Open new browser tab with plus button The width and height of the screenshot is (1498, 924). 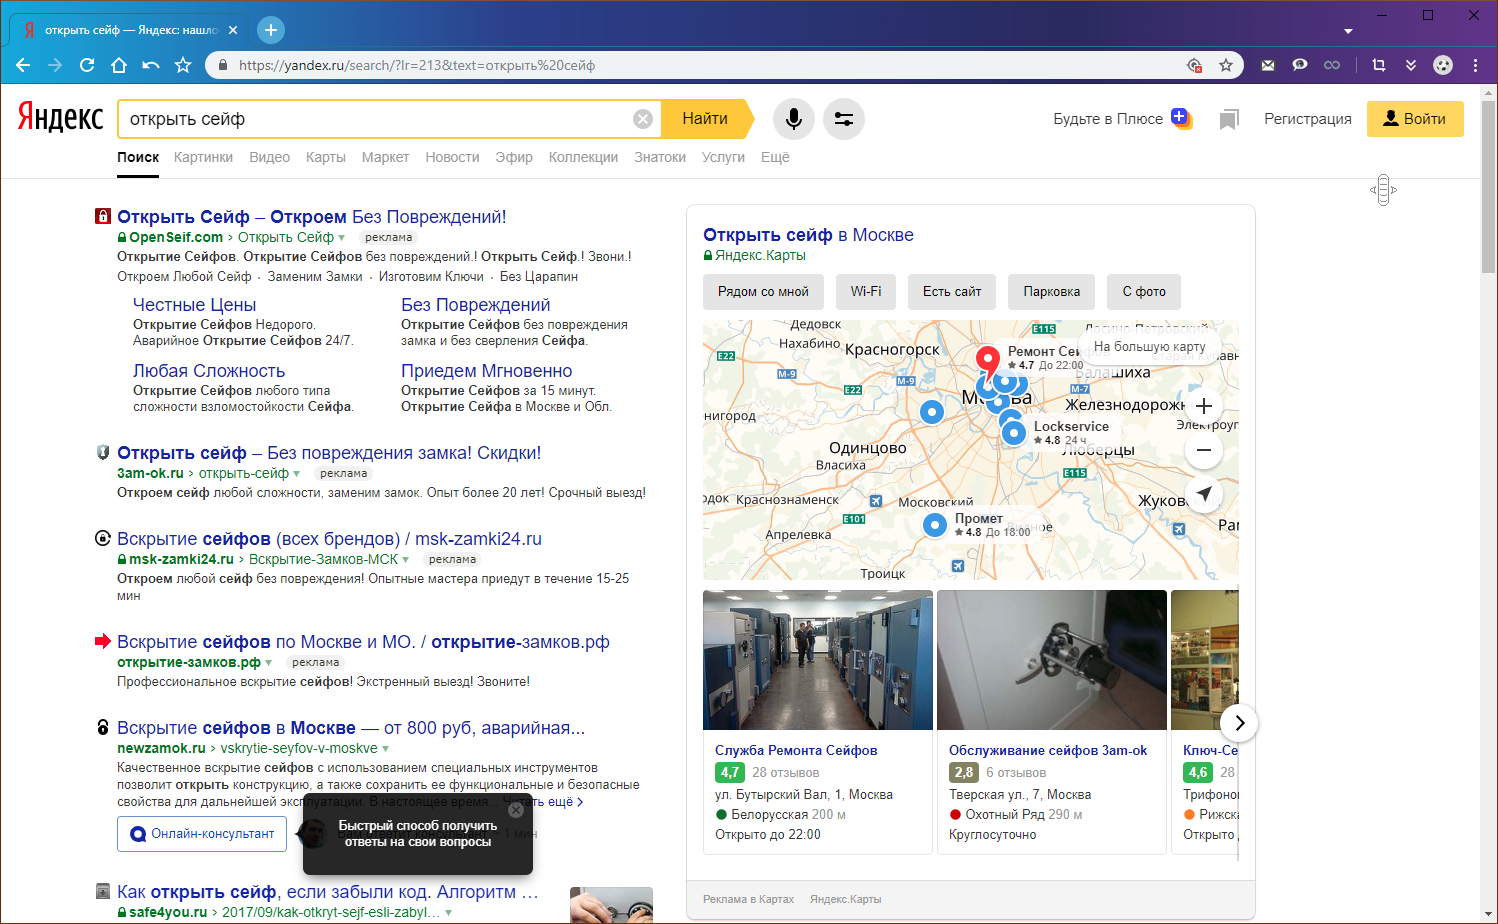[x=271, y=30]
